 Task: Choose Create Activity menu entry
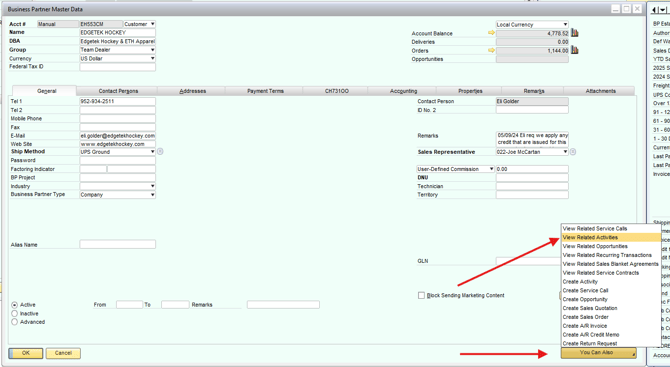coord(611,282)
